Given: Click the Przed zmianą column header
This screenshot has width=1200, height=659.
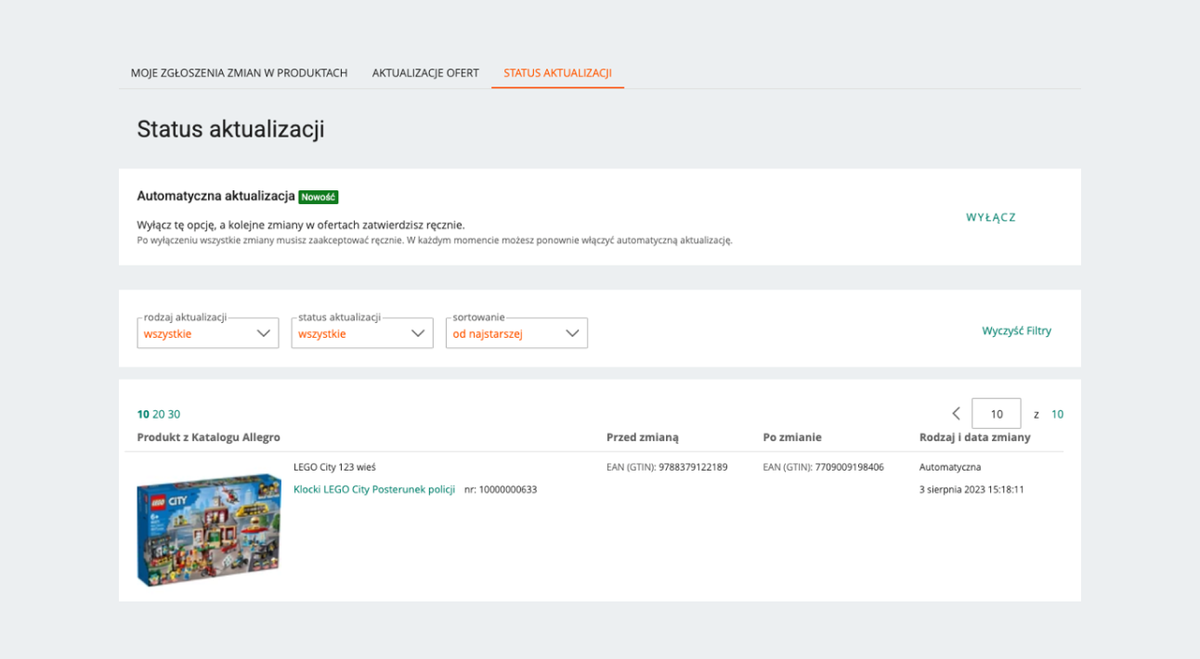Looking at the screenshot, I should [642, 438].
